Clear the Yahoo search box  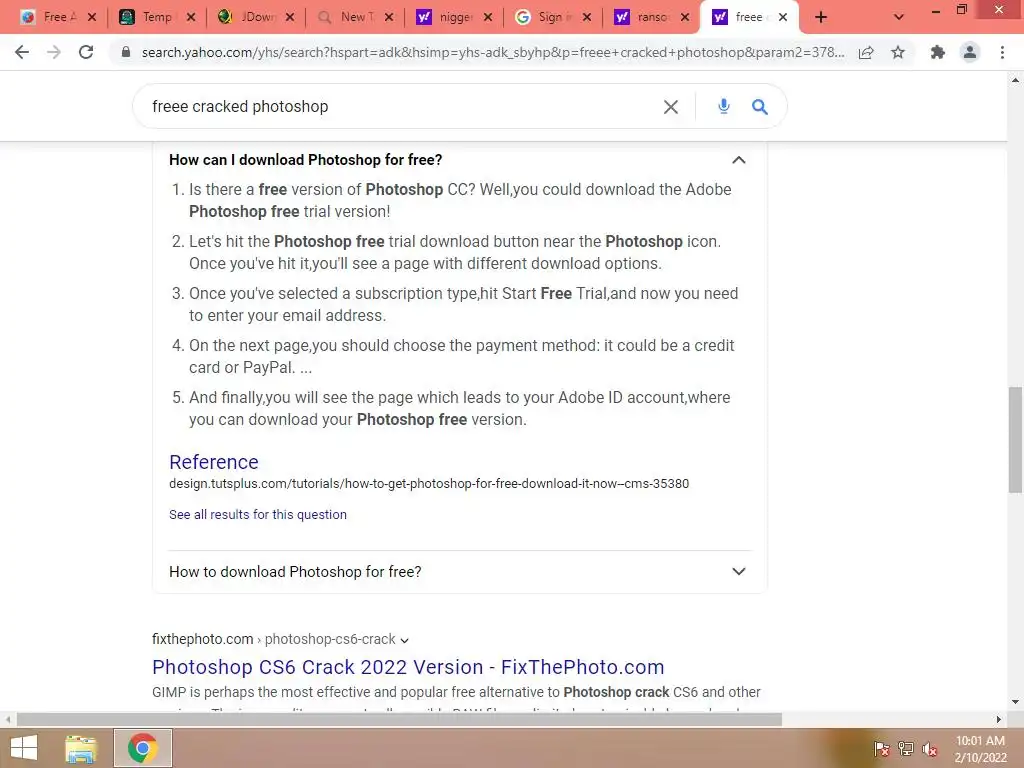[x=671, y=107]
